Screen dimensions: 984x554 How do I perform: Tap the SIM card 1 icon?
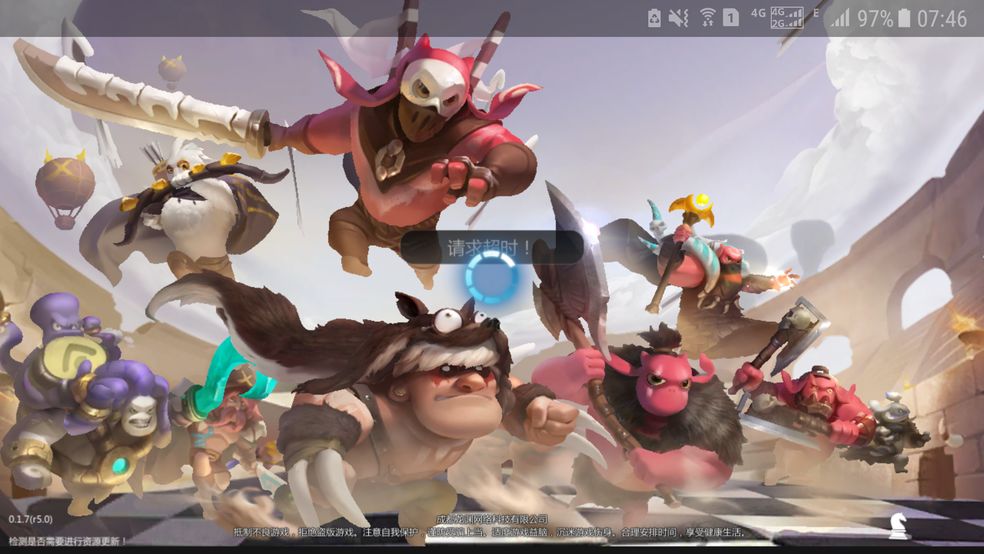click(730, 18)
